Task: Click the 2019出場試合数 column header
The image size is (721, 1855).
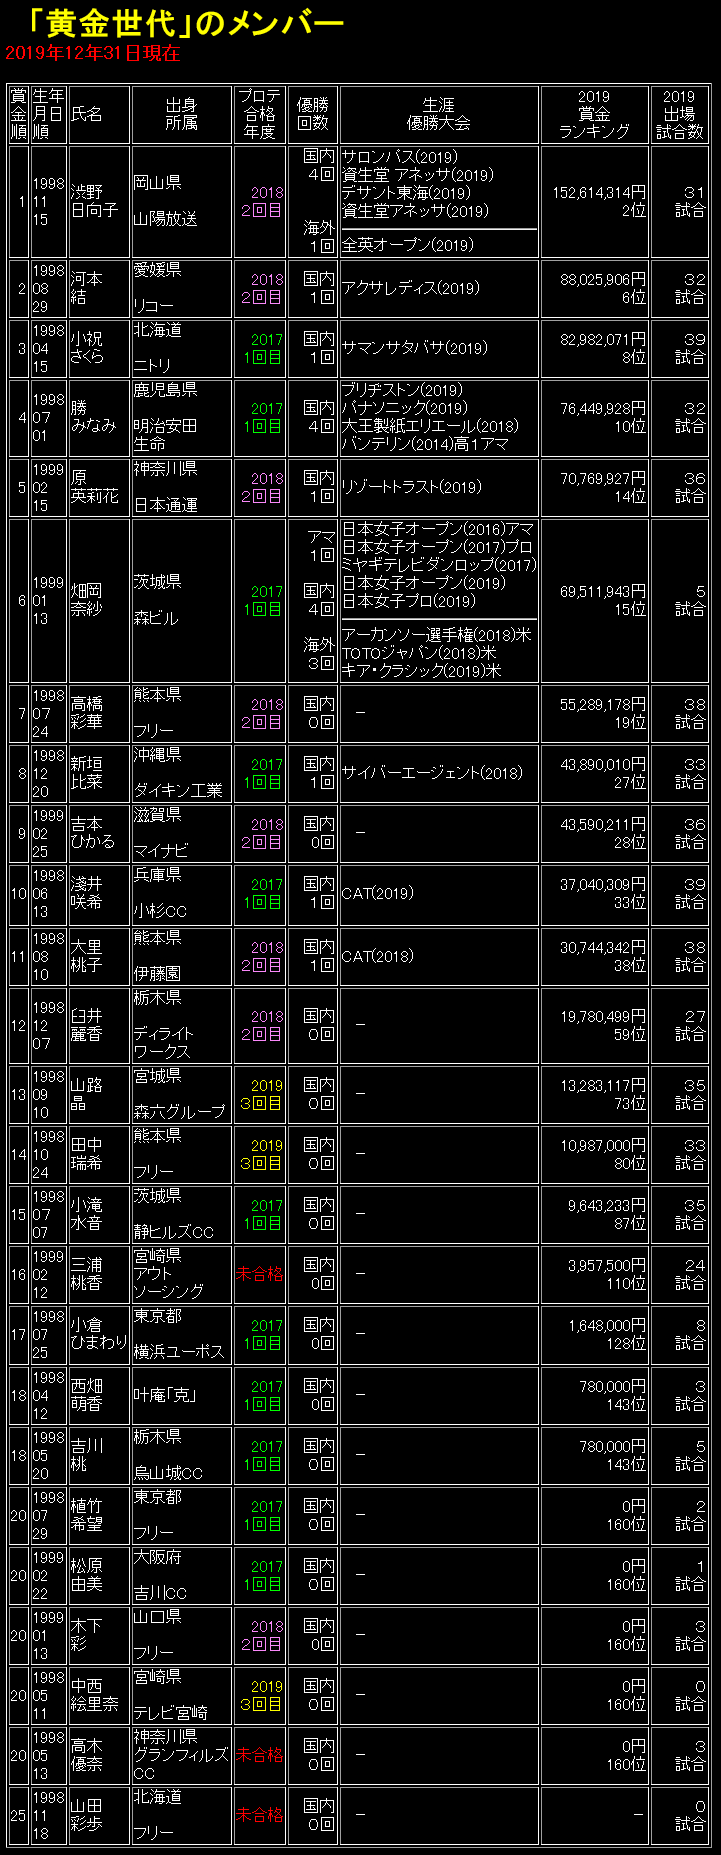Action: tap(679, 114)
